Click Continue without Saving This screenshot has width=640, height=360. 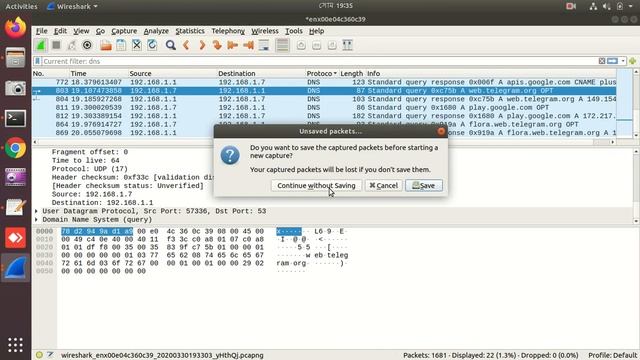click(316, 185)
